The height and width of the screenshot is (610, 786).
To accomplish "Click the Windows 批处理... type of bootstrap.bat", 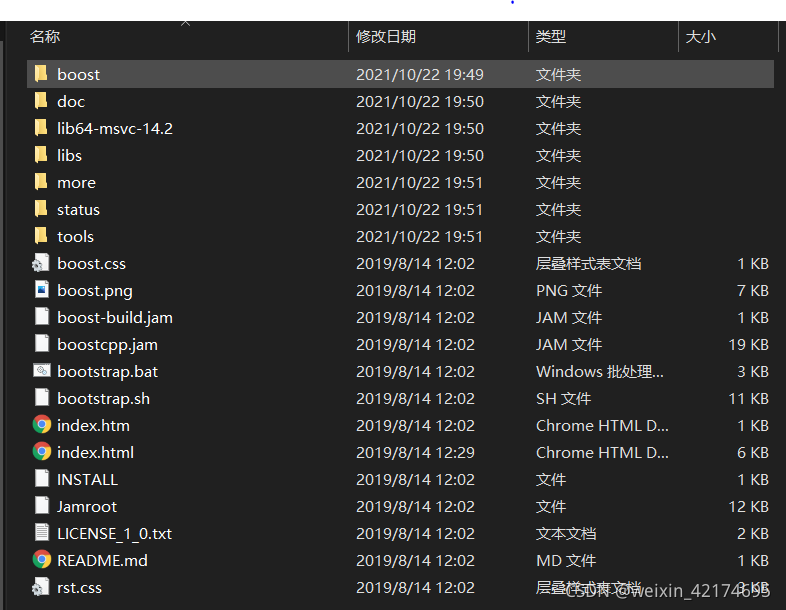I will (600, 372).
